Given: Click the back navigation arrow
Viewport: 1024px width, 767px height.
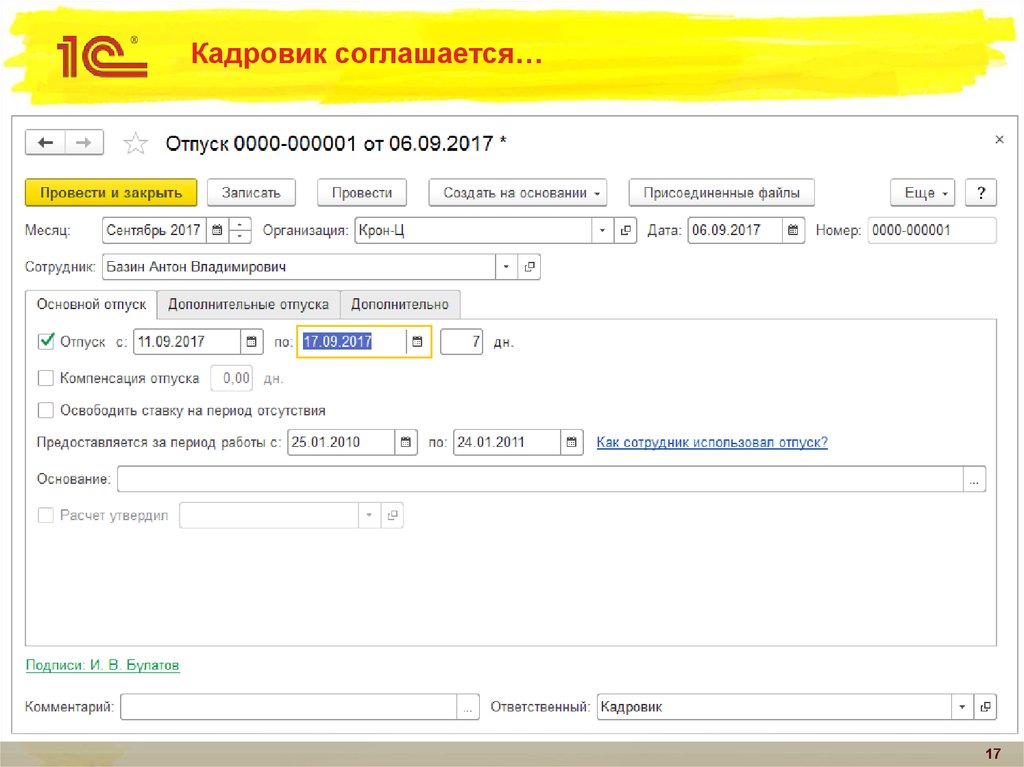Looking at the screenshot, I should [45, 142].
